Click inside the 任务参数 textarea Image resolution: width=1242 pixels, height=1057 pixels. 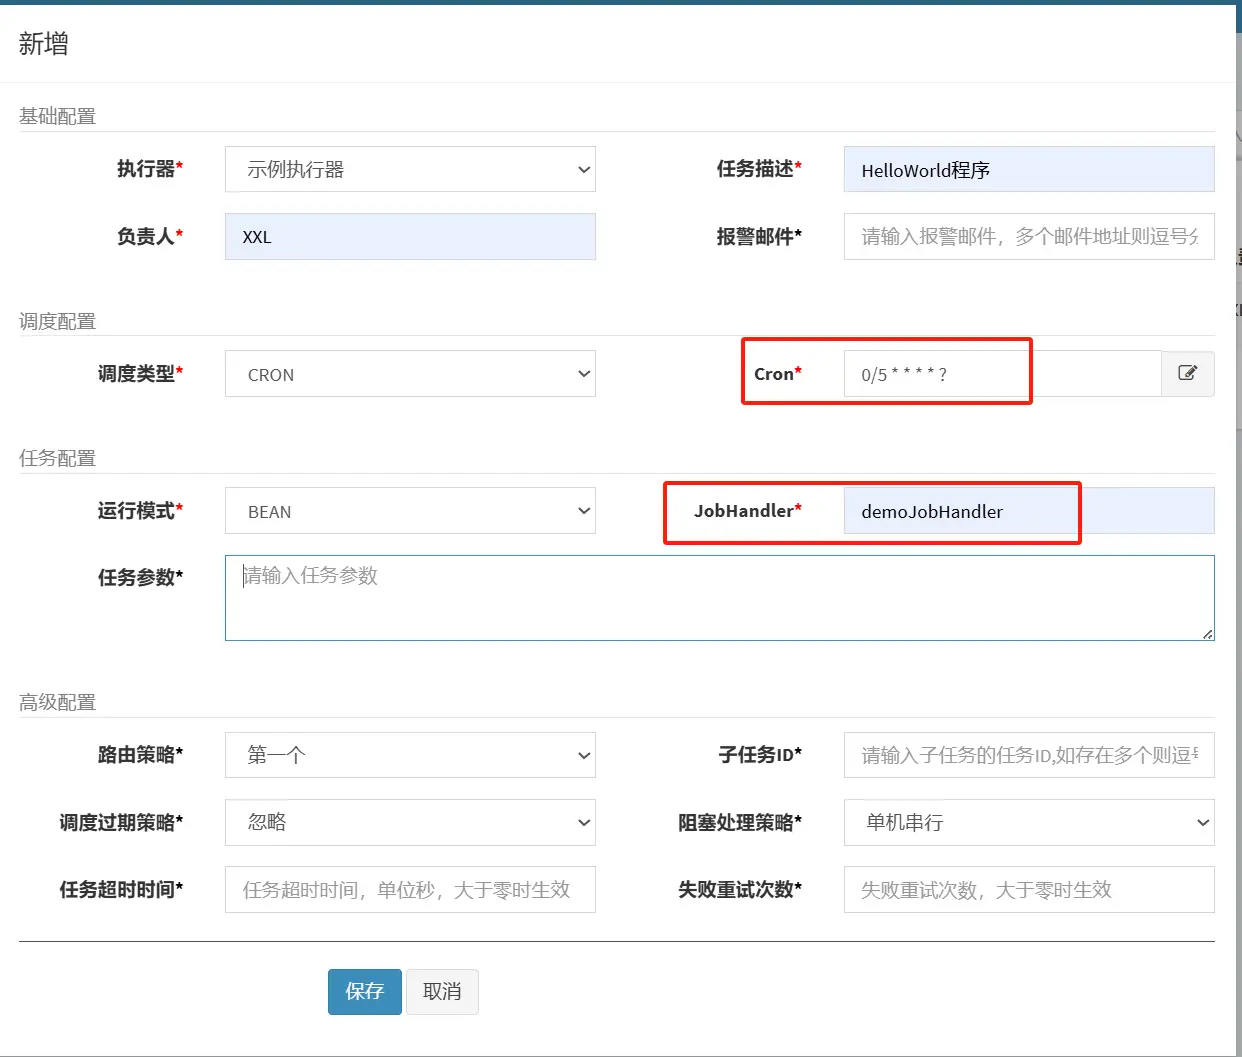point(718,598)
